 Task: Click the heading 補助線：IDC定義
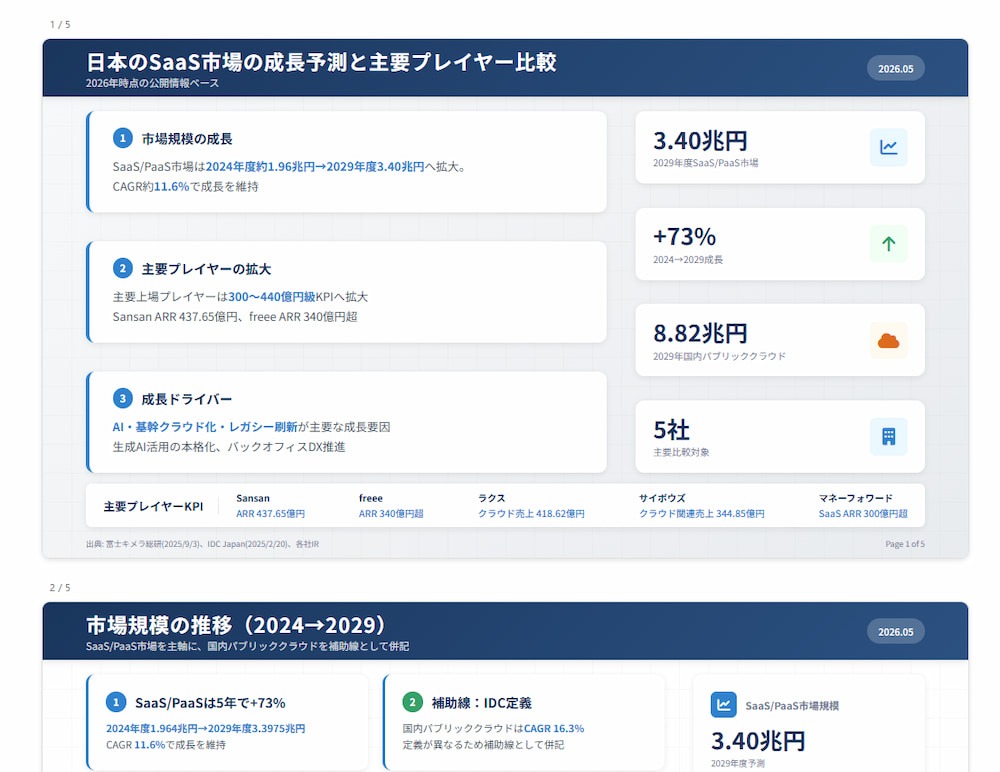tap(482, 703)
